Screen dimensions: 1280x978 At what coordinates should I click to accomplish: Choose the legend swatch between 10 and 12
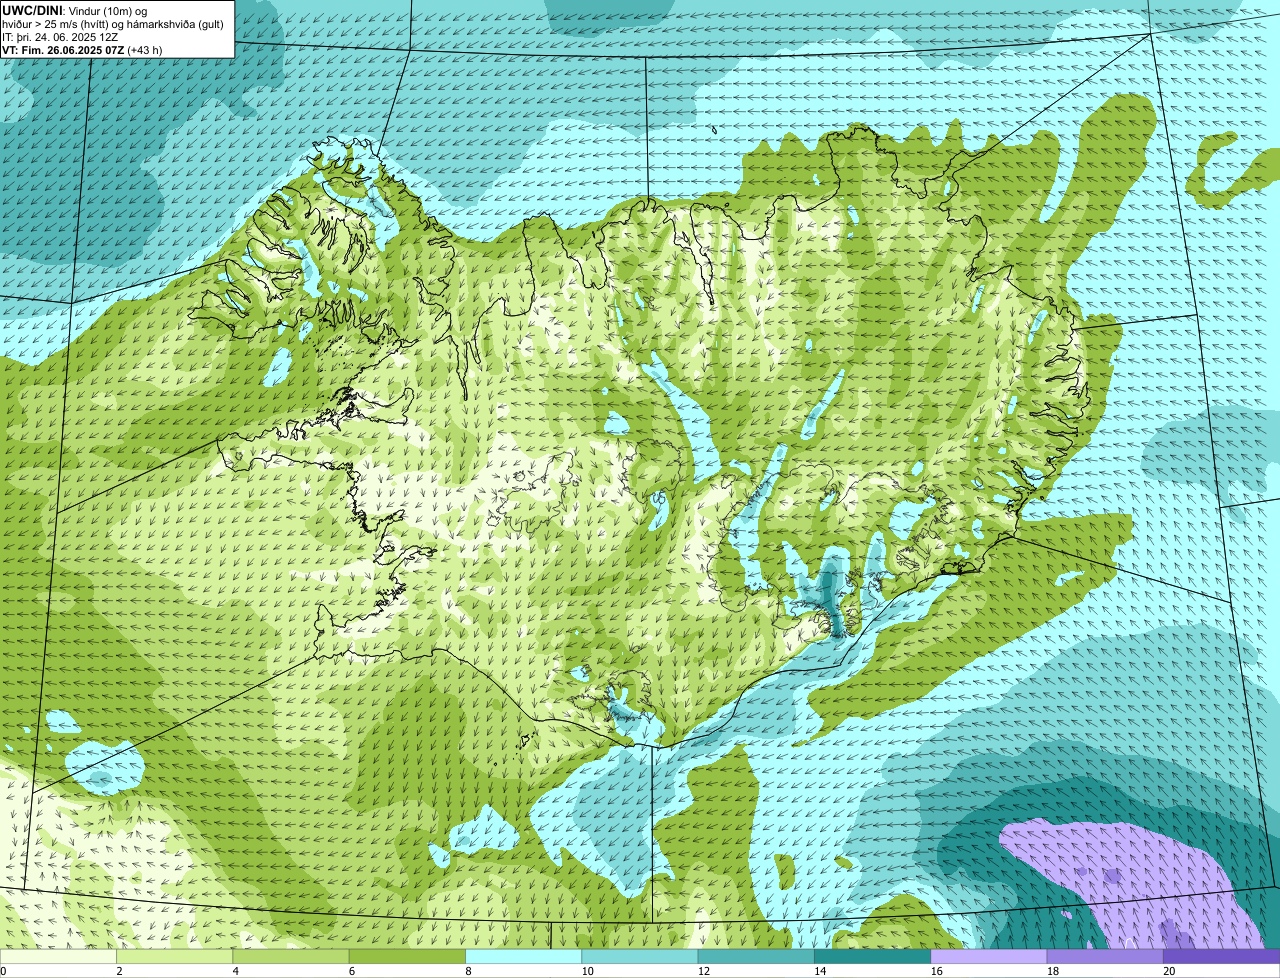(x=640, y=956)
